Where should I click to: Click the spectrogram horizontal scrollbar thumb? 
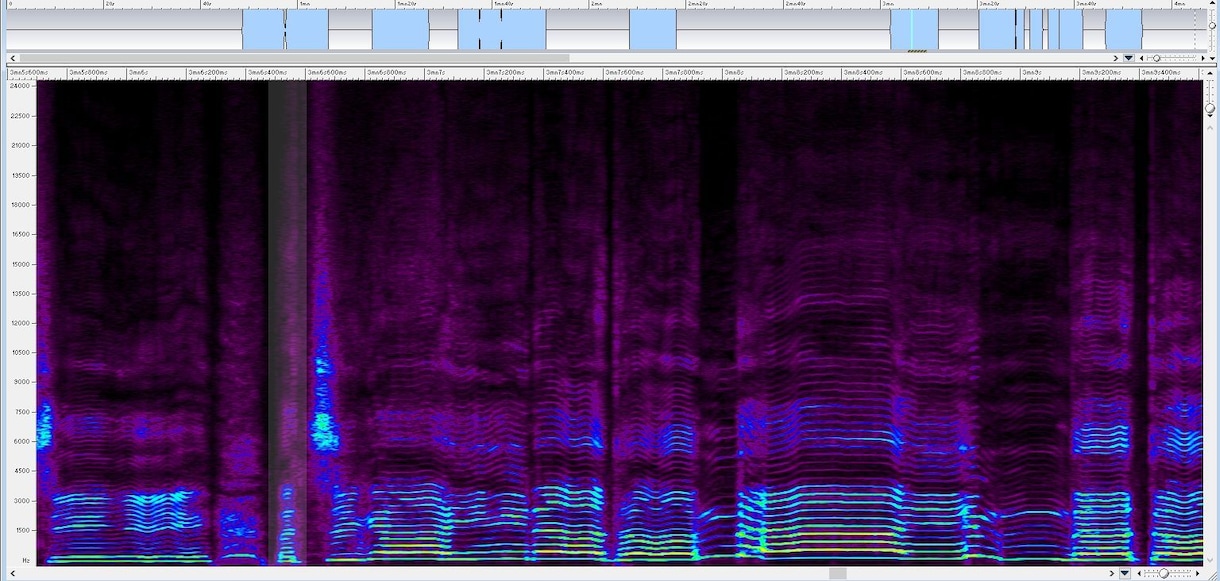tap(838, 573)
